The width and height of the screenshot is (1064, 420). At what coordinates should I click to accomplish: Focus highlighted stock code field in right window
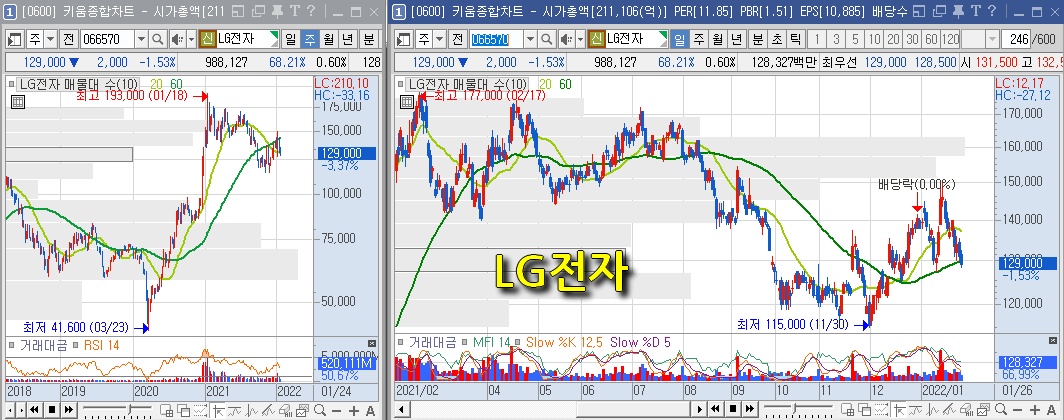click(x=497, y=39)
